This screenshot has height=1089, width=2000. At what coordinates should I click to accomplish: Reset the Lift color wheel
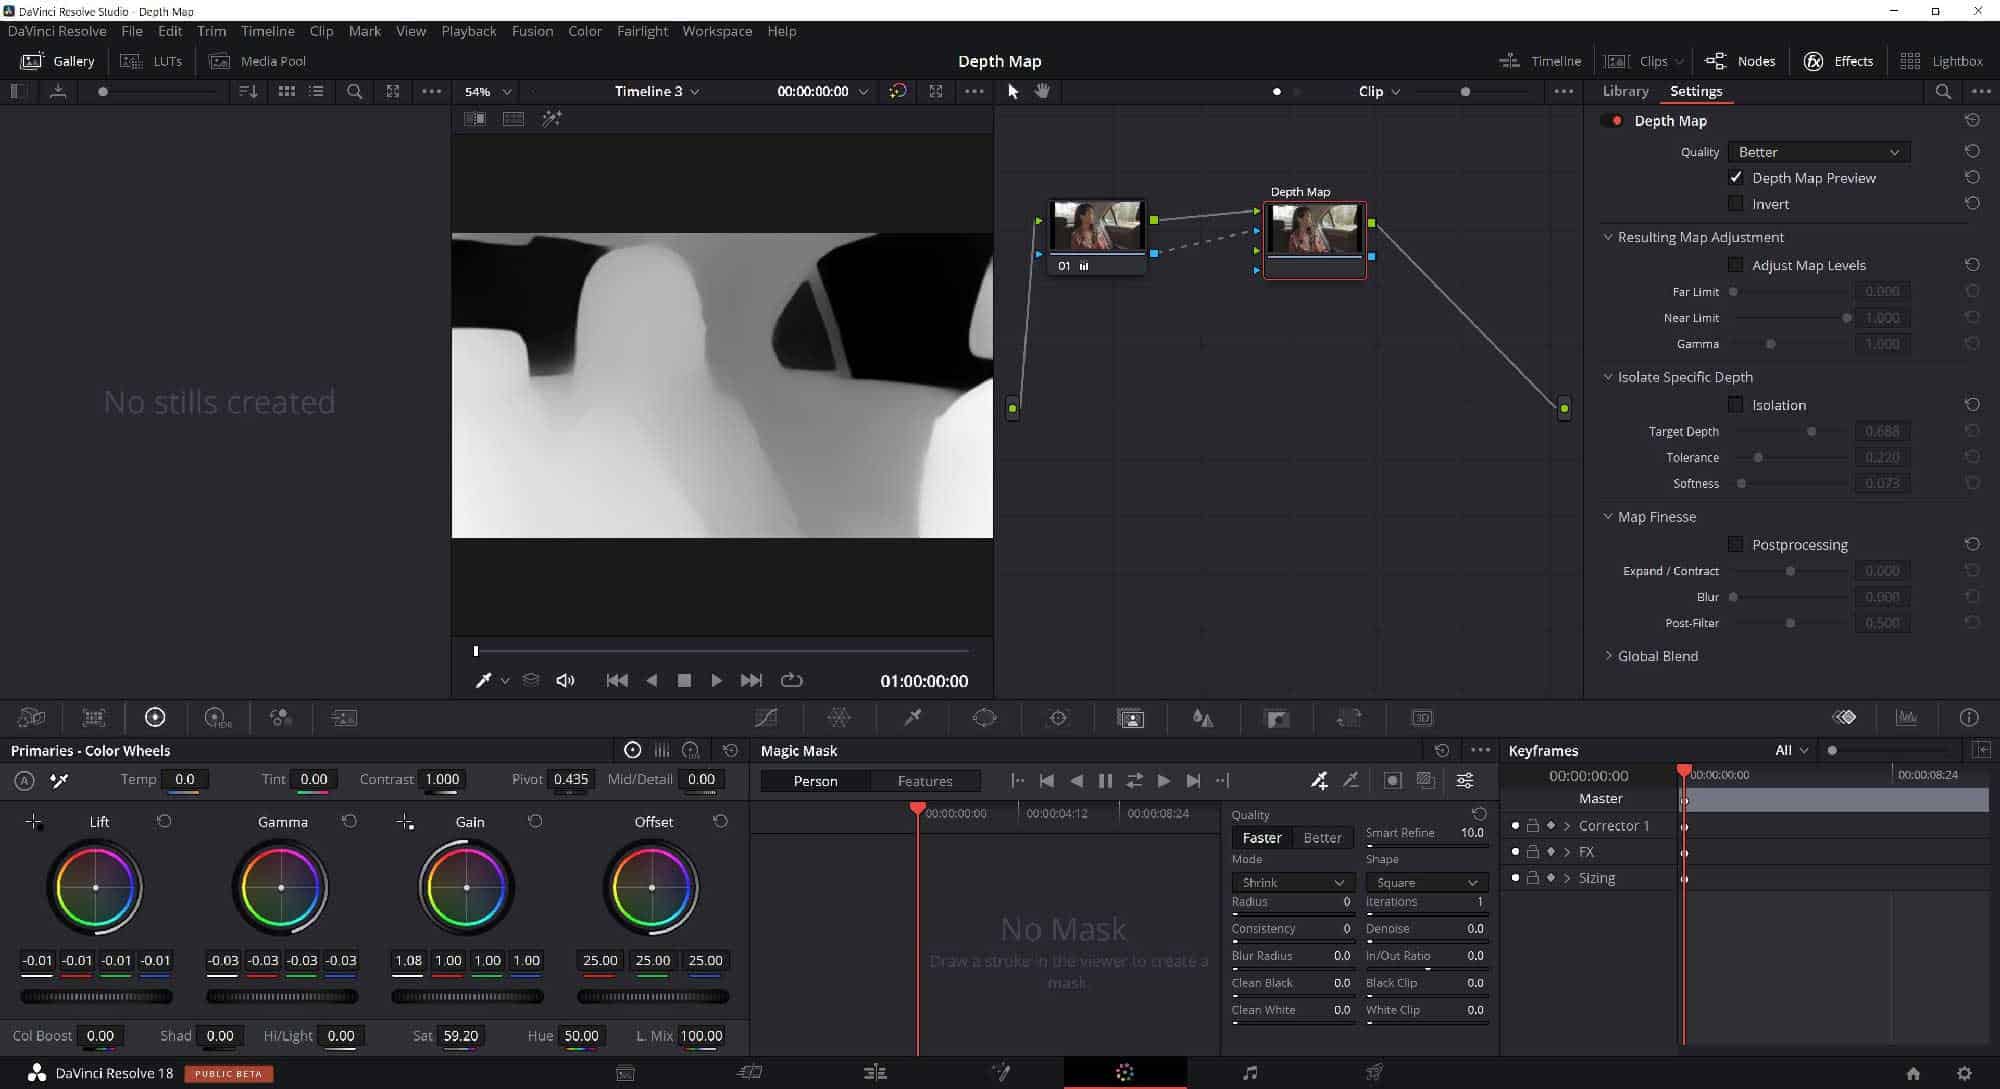tap(164, 821)
